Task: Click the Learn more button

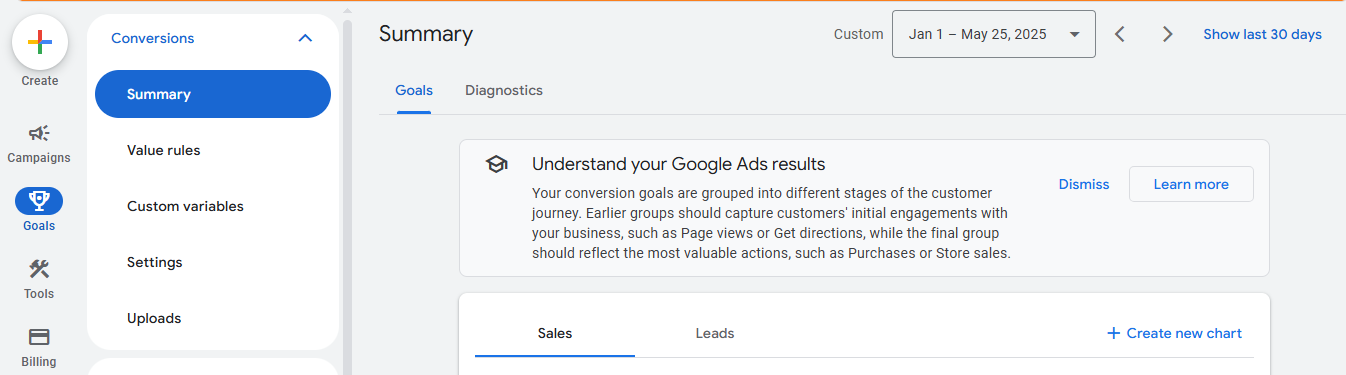Action: tap(1191, 184)
